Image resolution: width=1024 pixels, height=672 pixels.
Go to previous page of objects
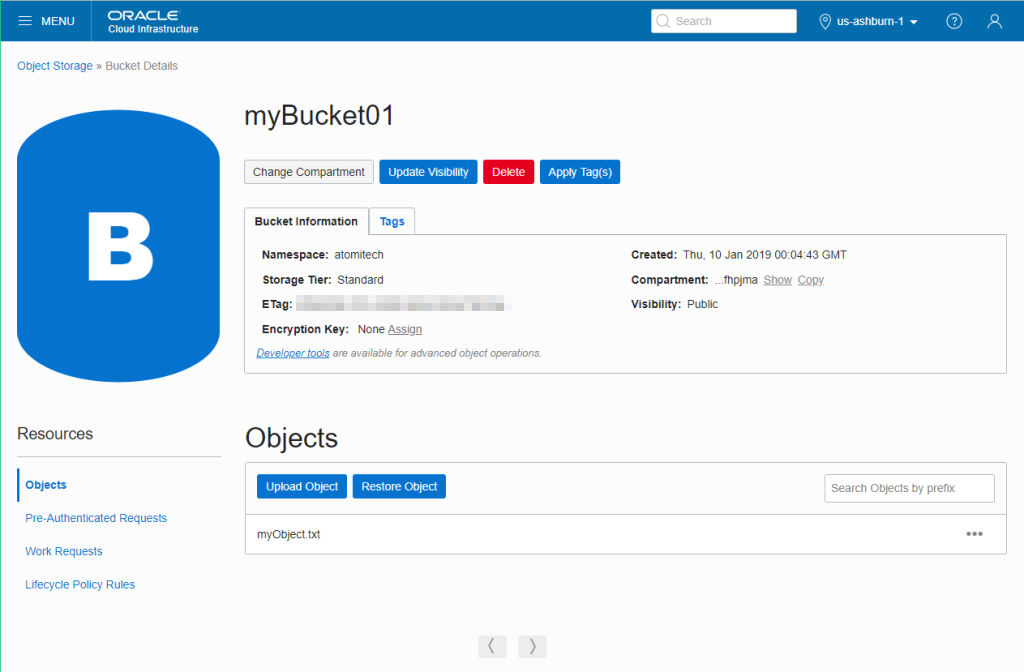(492, 647)
